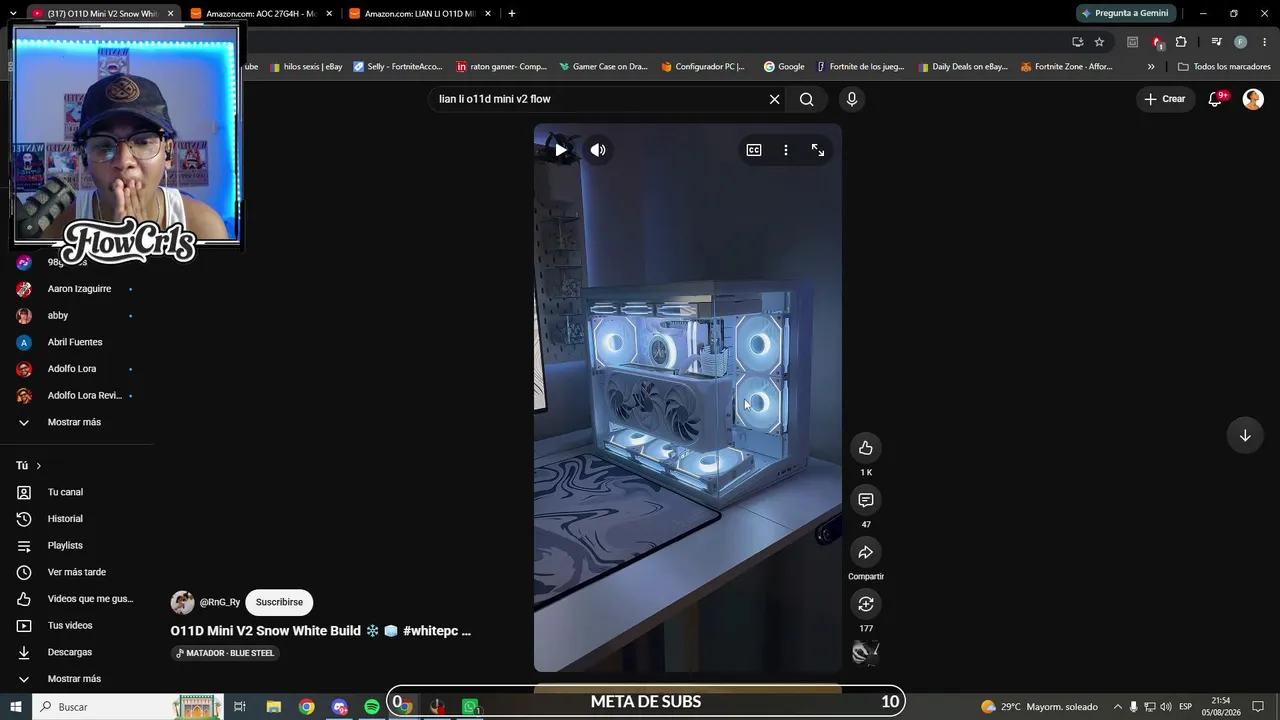Subscribe to @RnG_Ry with Suscribirse
The width and height of the screenshot is (1280, 720).
pos(279,602)
